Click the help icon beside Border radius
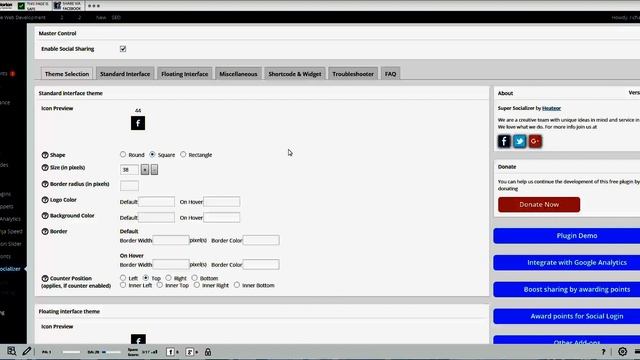Image resolution: width=640 pixels, height=360 pixels. pos(45,184)
